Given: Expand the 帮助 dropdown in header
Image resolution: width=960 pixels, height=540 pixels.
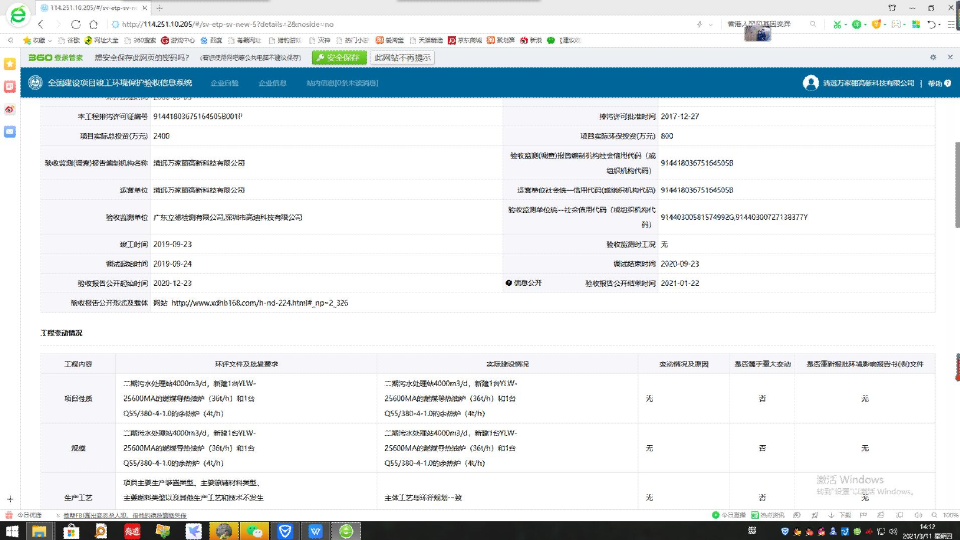Looking at the screenshot, I should (x=937, y=83).
